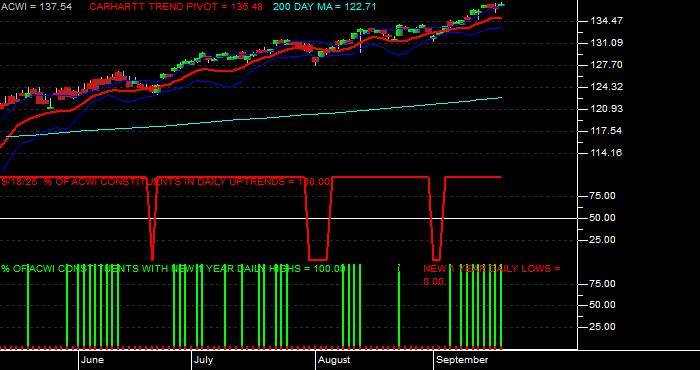Click the 127.70 price axis value

(606, 65)
